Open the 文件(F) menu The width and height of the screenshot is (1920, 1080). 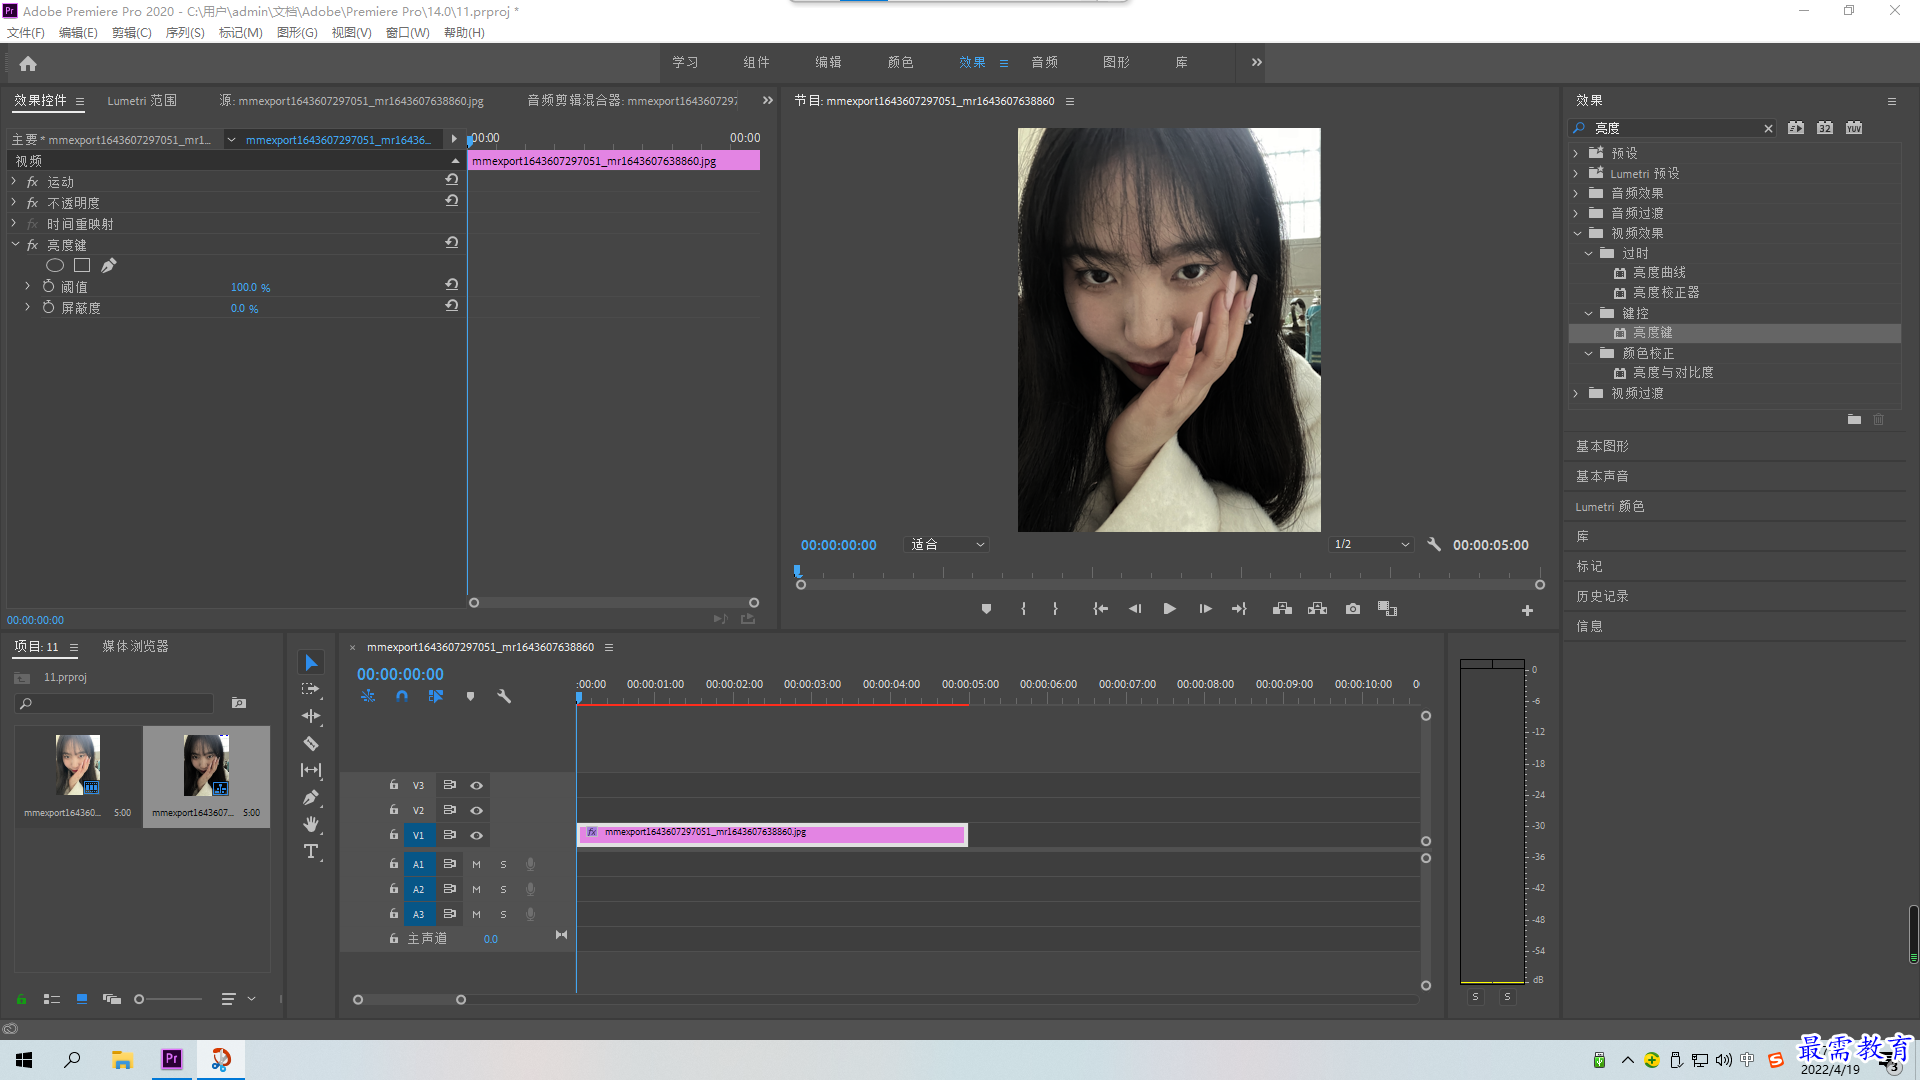[26, 32]
